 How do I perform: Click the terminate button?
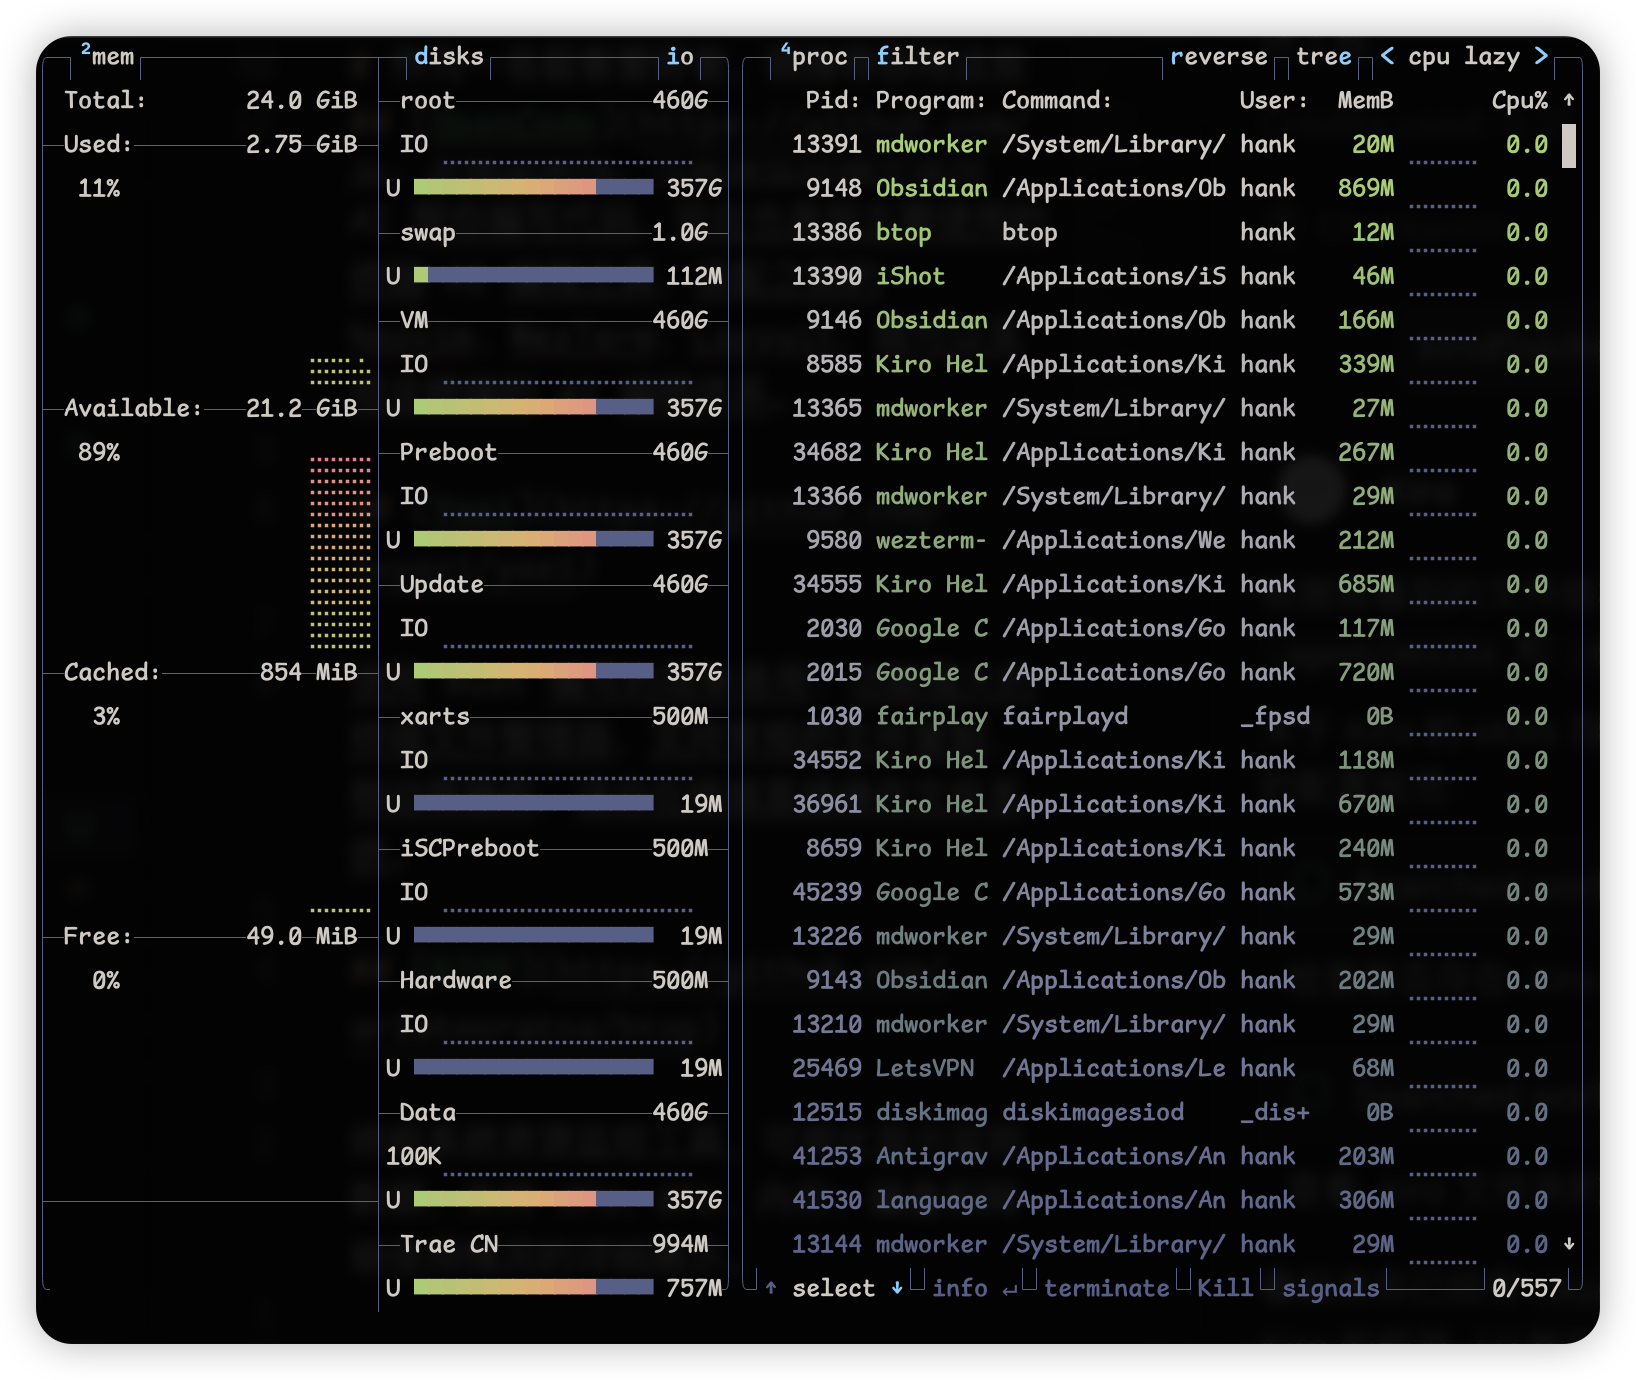tap(1106, 1288)
